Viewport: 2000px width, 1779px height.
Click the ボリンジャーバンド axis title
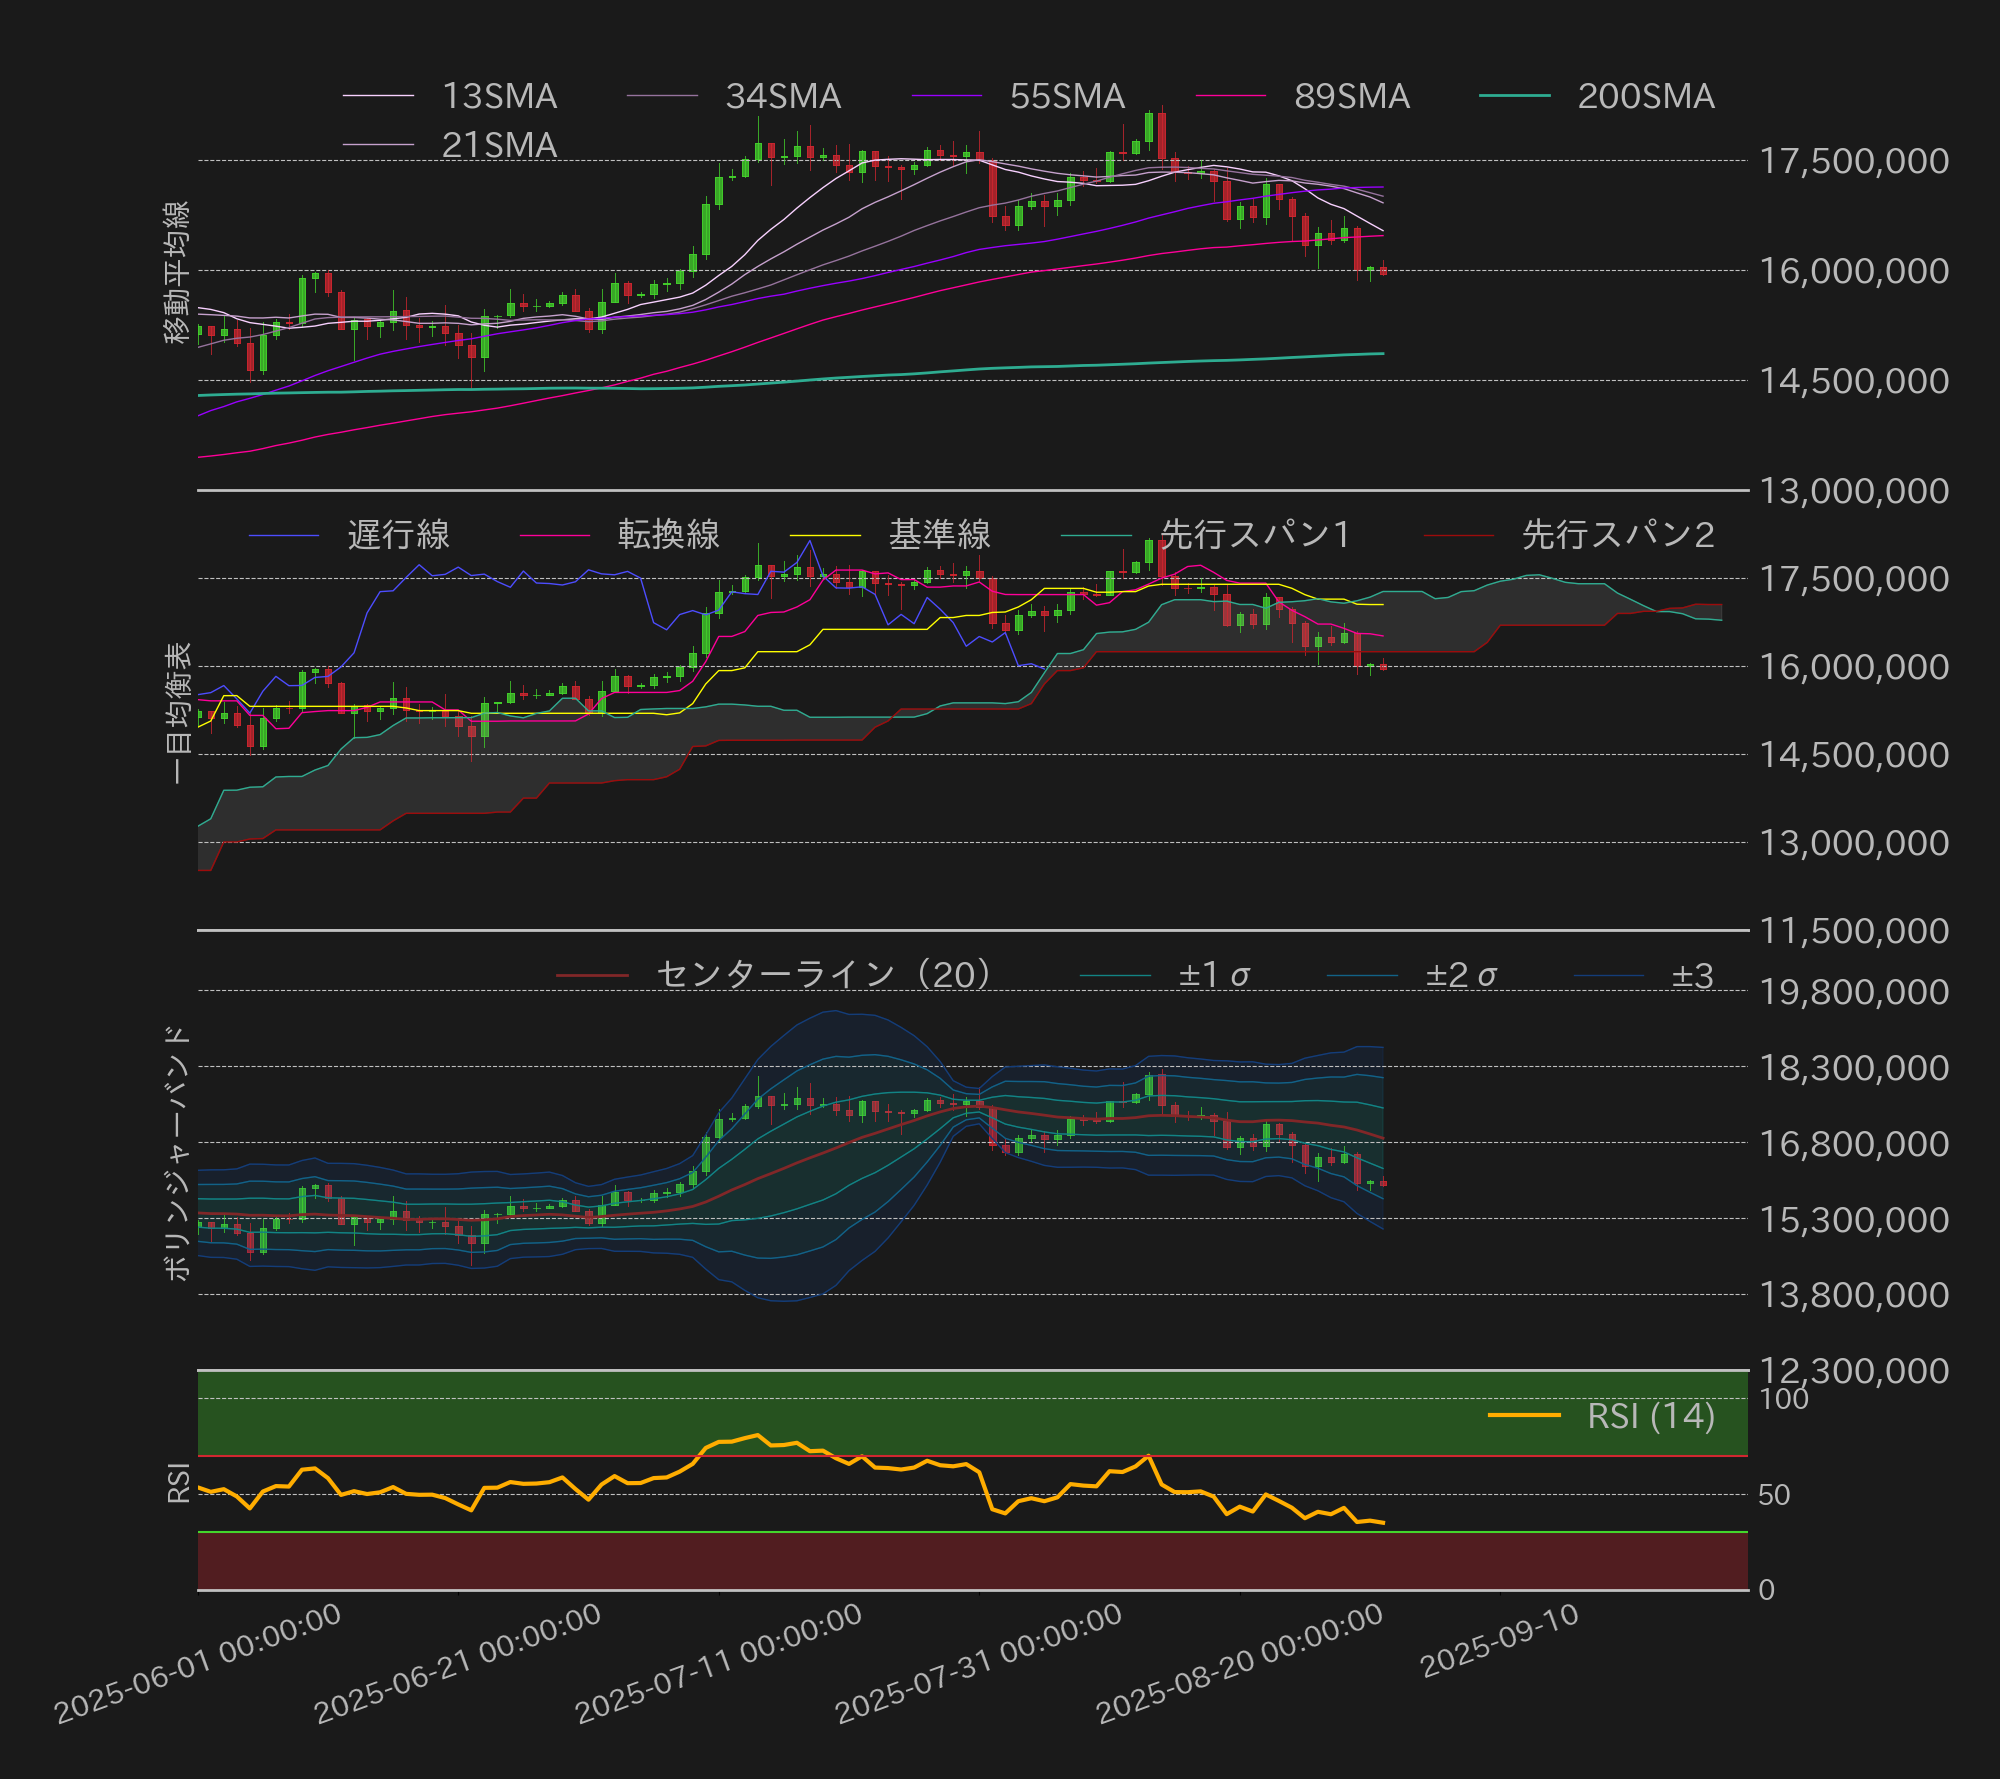[177, 1152]
